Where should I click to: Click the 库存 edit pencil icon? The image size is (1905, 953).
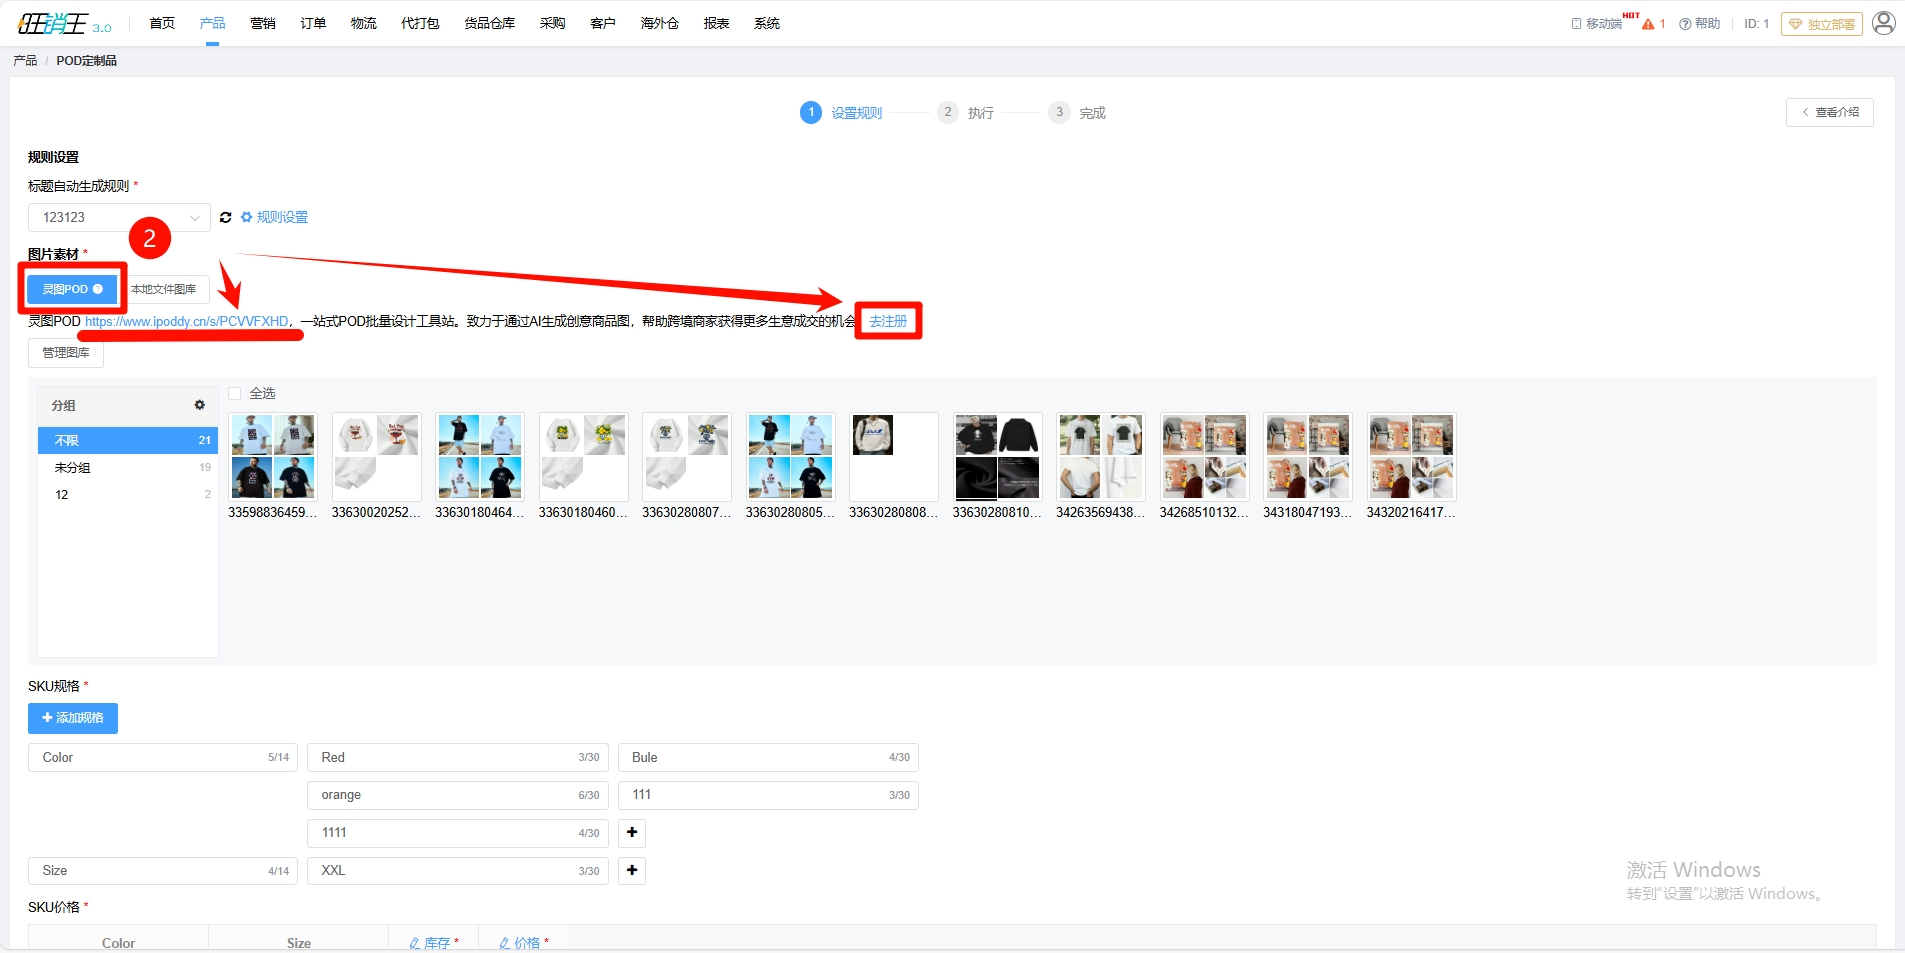414,943
